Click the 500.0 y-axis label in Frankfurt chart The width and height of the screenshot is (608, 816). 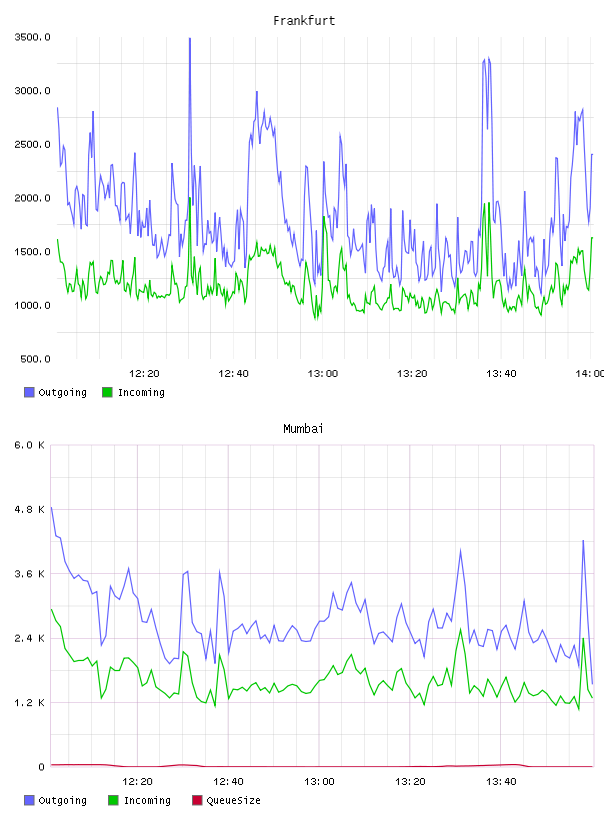coord(35,359)
